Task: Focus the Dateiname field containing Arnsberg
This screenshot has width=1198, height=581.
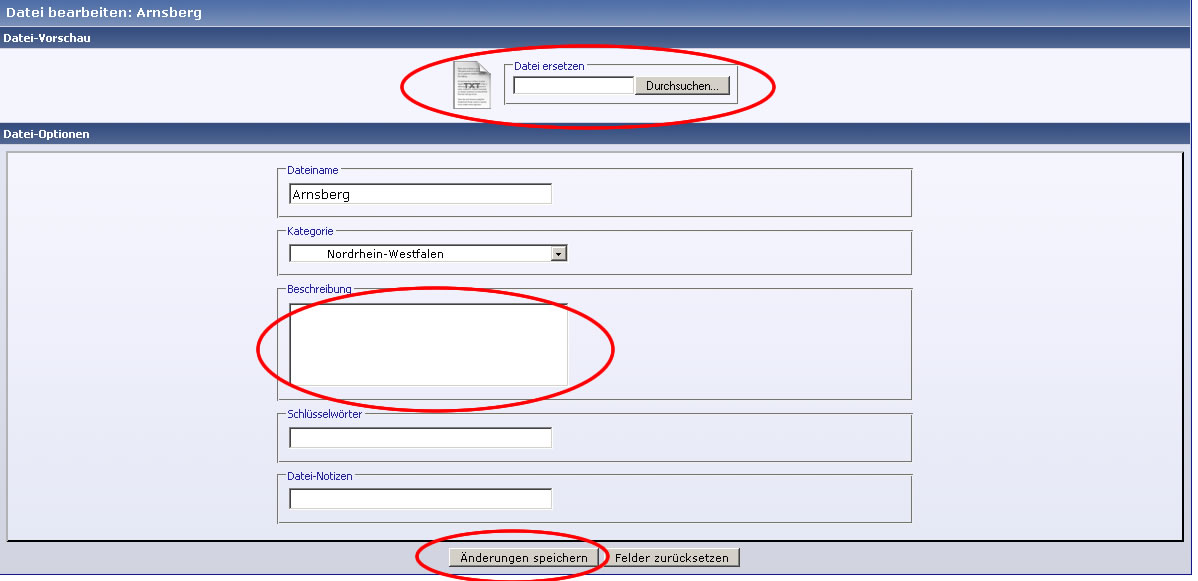Action: [x=420, y=194]
